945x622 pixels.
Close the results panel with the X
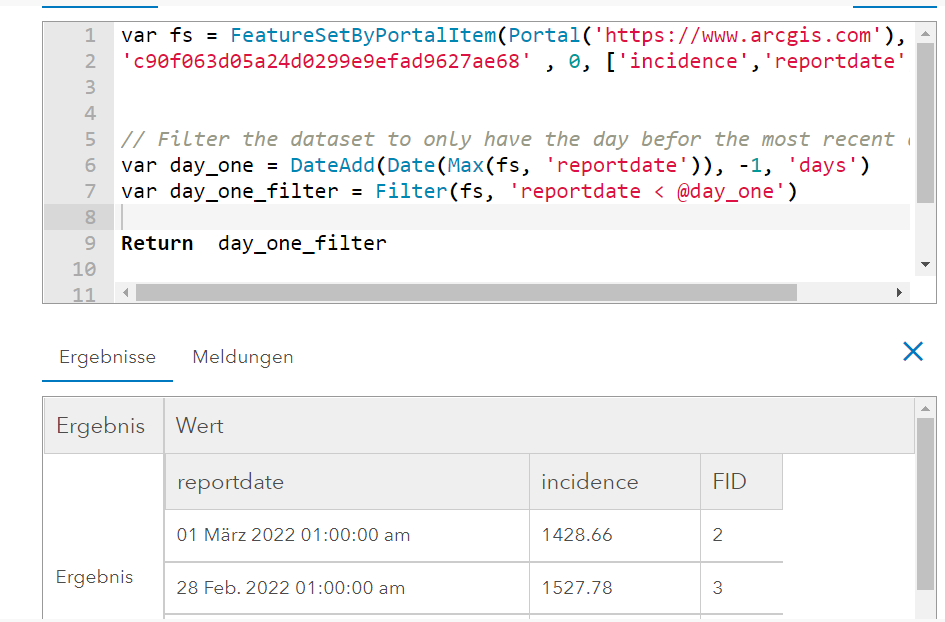(x=912, y=351)
